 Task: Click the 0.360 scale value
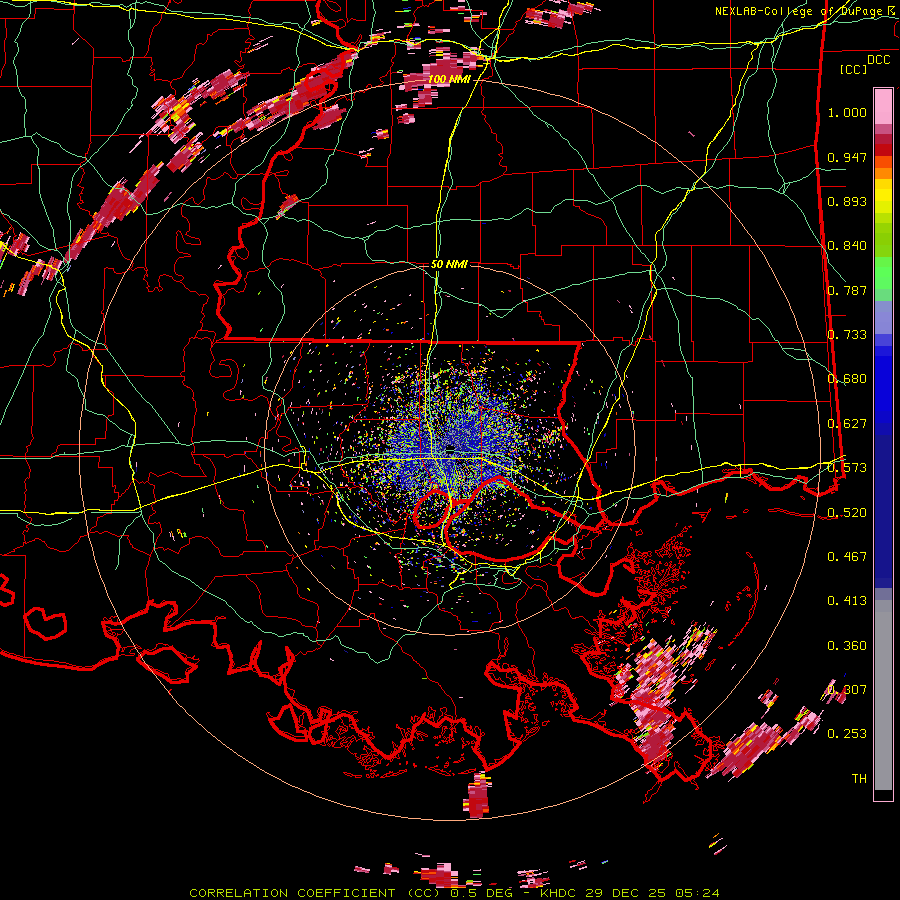[x=847, y=646]
